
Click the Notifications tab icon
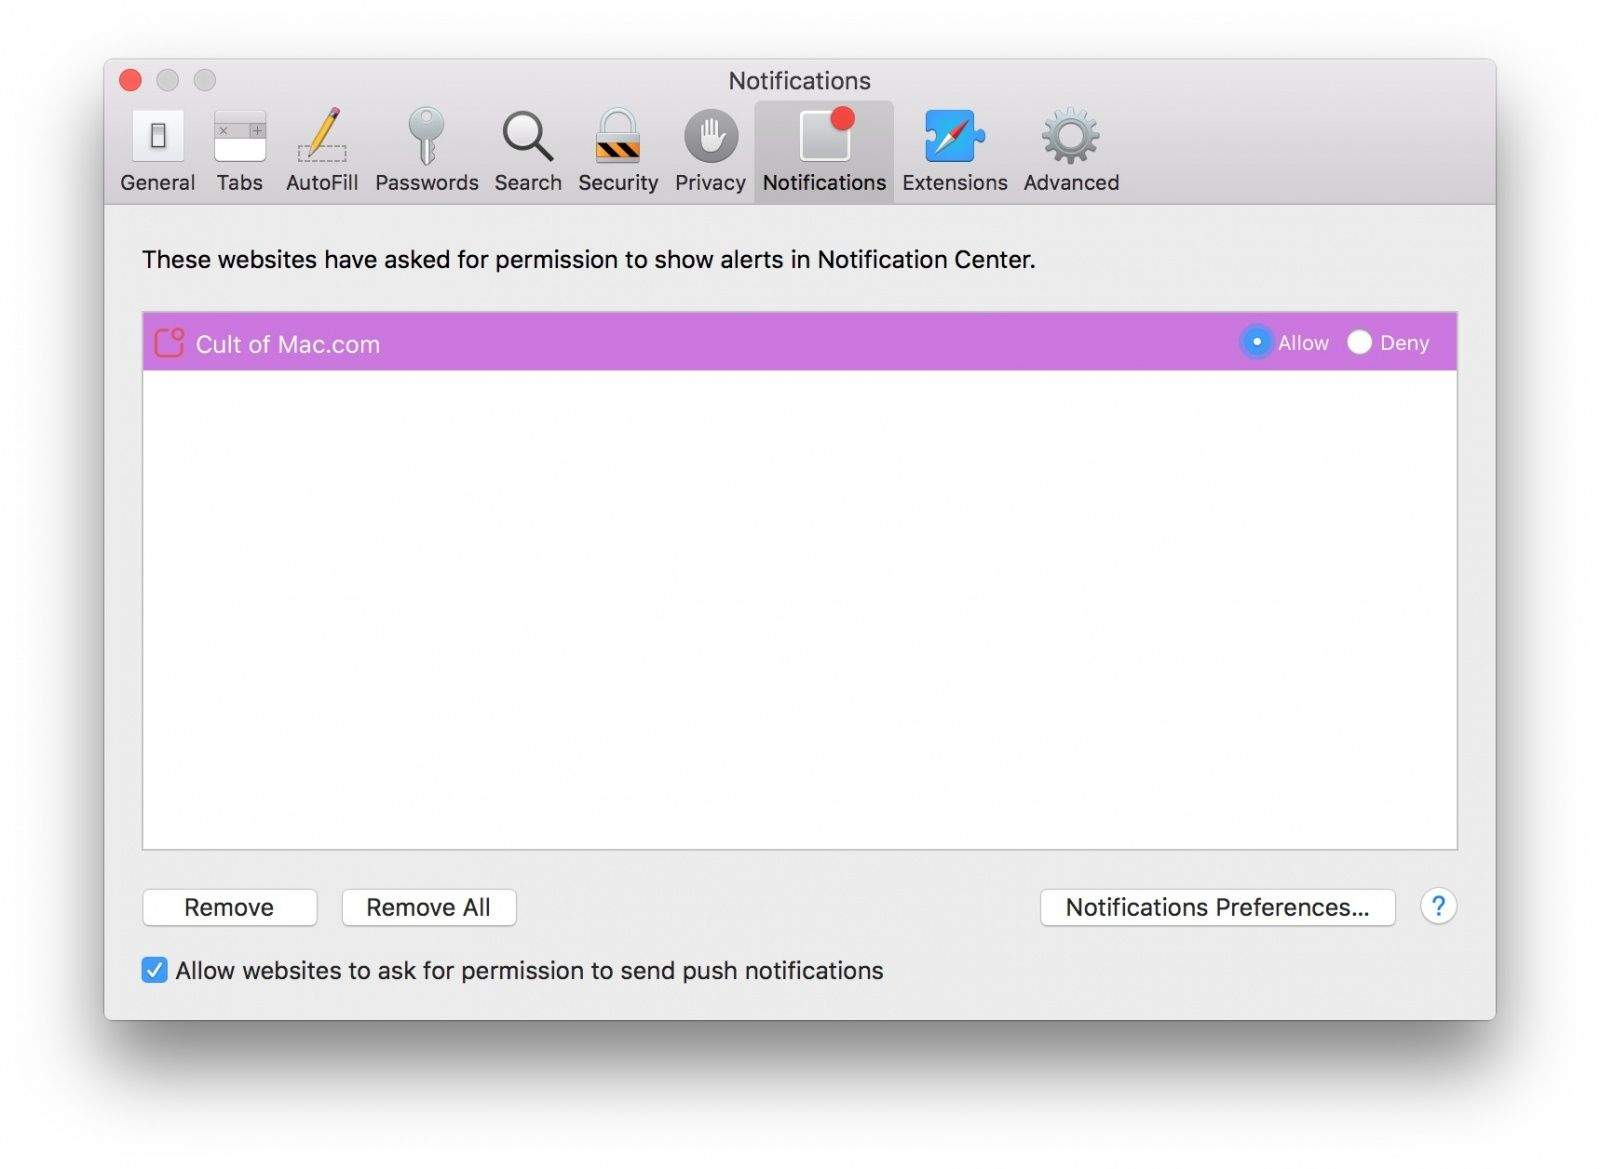pos(824,137)
